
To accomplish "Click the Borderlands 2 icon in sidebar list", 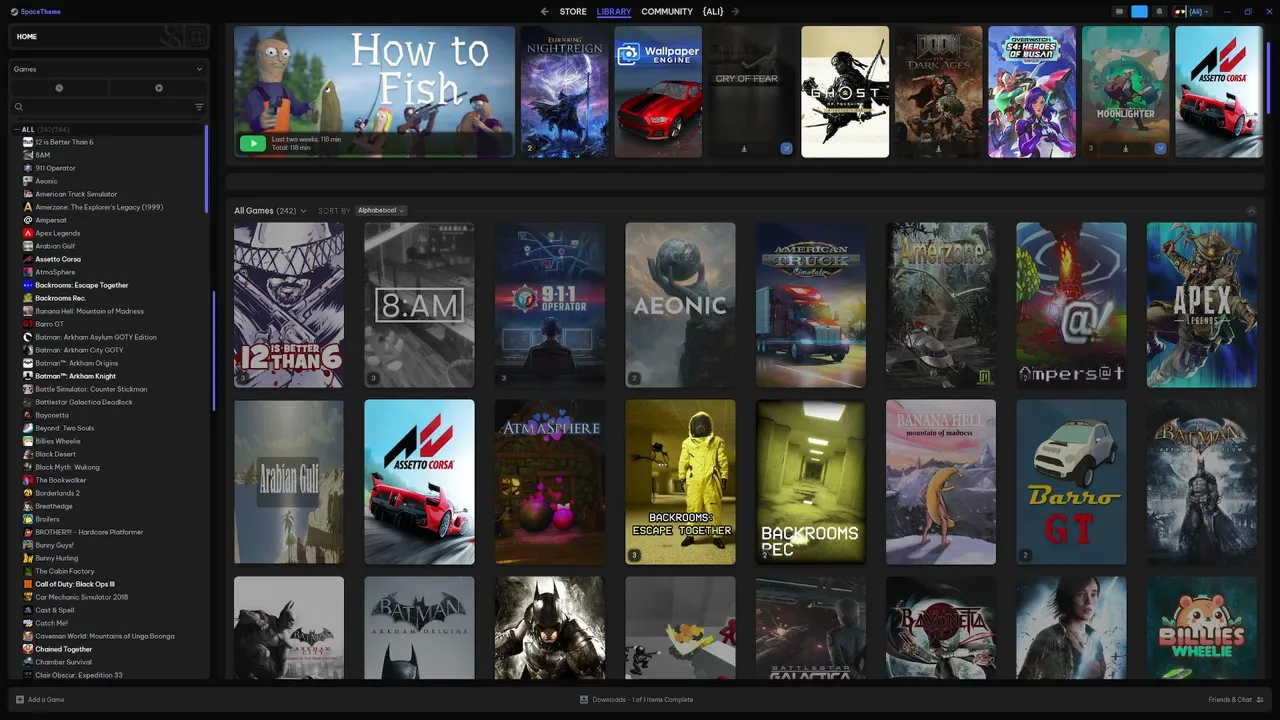I will point(28,493).
